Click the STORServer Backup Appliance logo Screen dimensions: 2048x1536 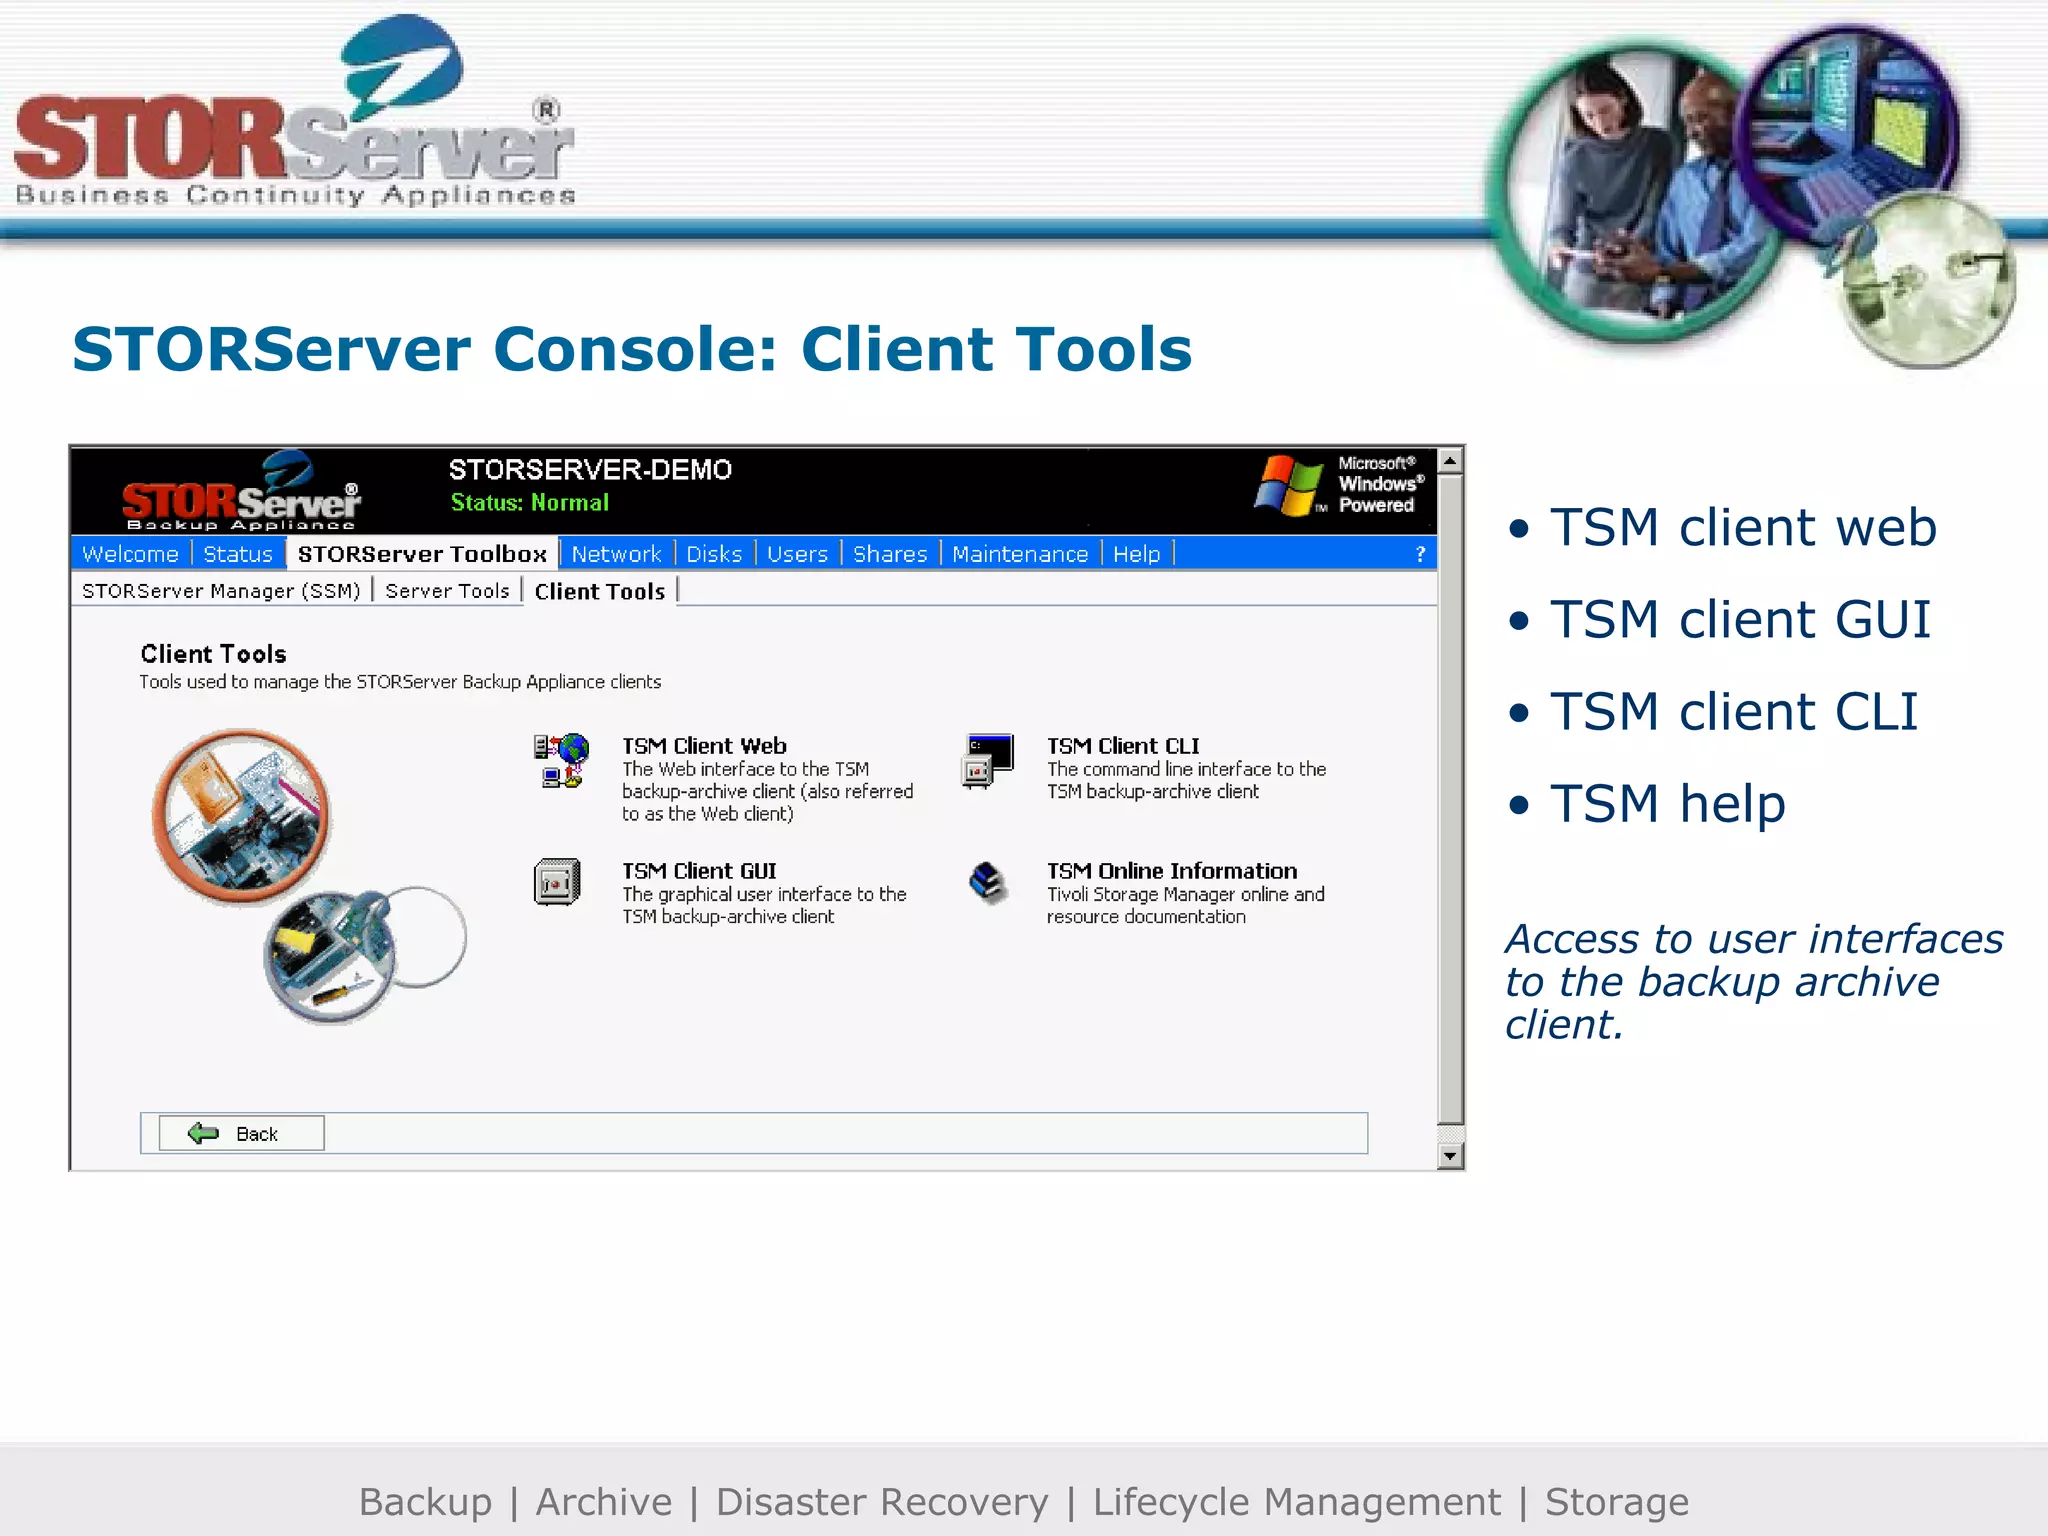pyautogui.click(x=240, y=491)
